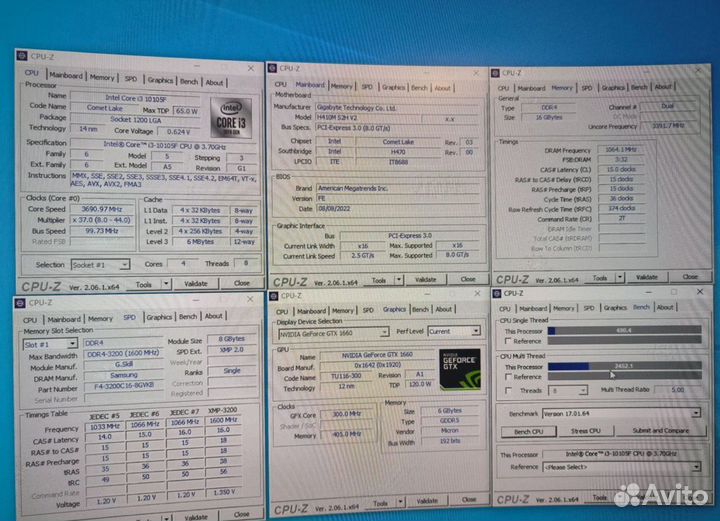Click the Multi Thread This Processor score bar
The height and width of the screenshot is (521, 720).
click(x=624, y=366)
